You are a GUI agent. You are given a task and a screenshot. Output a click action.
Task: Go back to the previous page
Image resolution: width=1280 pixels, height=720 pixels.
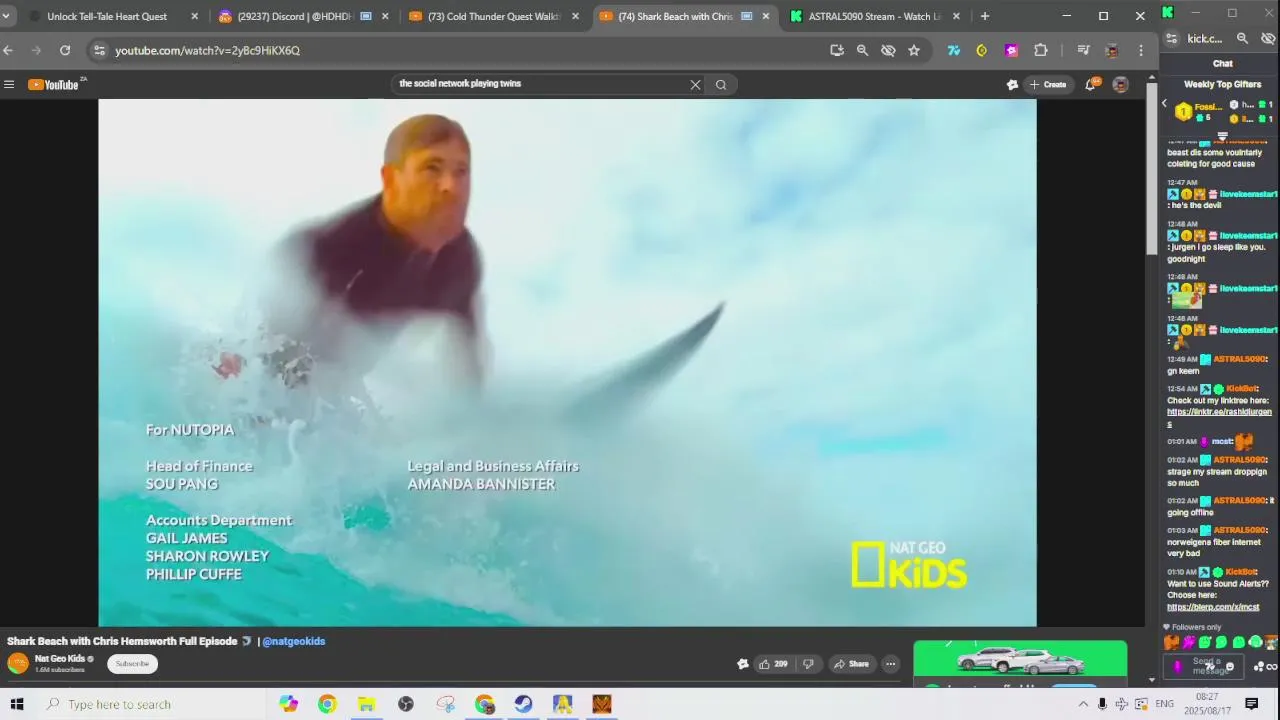[x=8, y=50]
